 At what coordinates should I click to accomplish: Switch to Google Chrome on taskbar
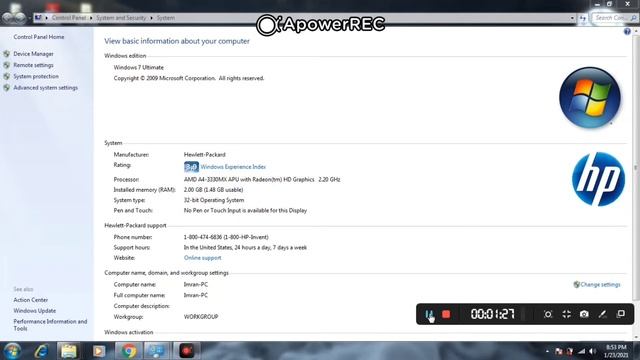pos(128,351)
